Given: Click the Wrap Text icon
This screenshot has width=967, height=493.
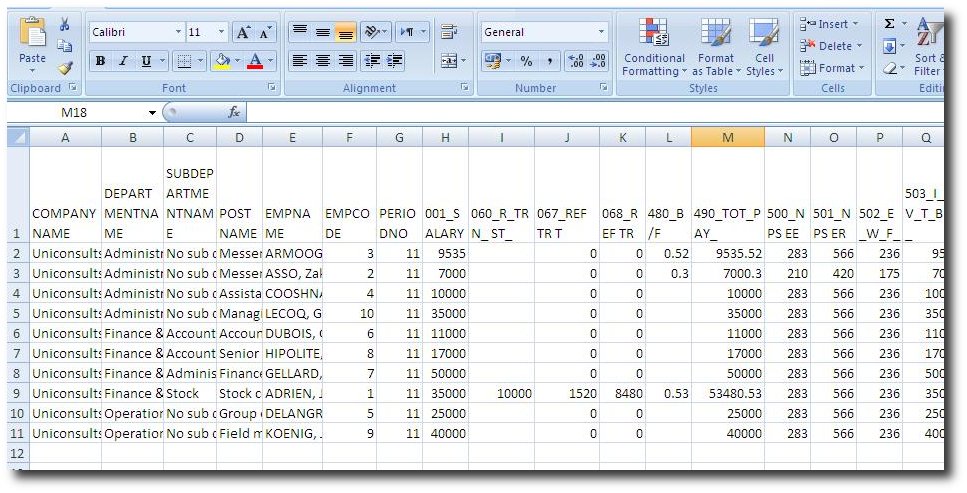Looking at the screenshot, I should [449, 32].
